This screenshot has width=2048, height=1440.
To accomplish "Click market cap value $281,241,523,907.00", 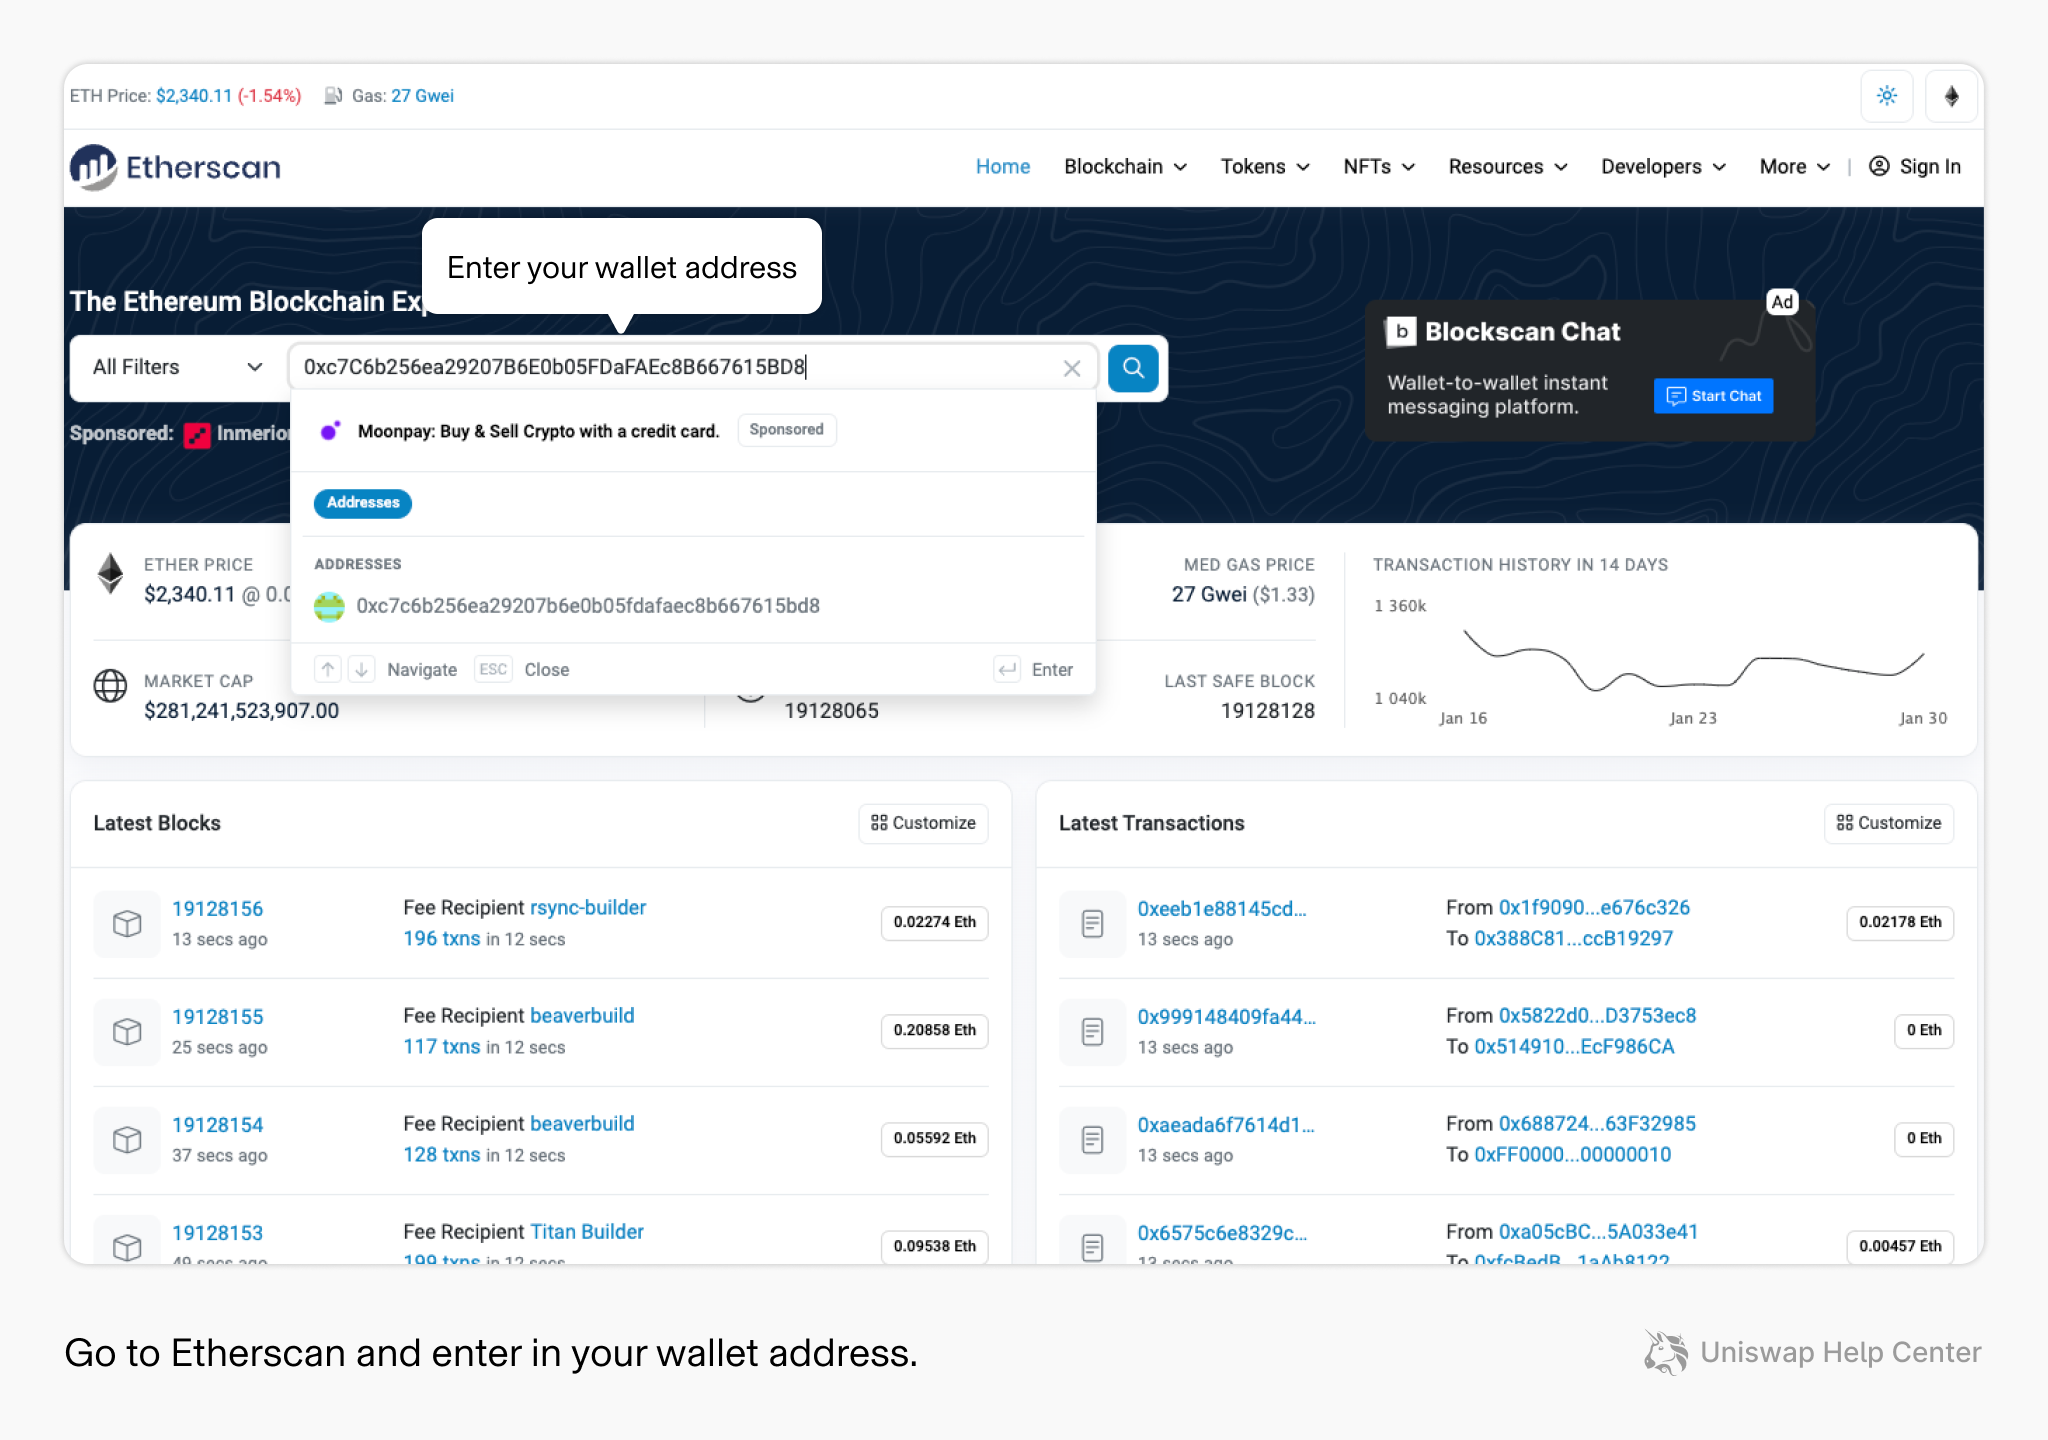I will [x=241, y=711].
